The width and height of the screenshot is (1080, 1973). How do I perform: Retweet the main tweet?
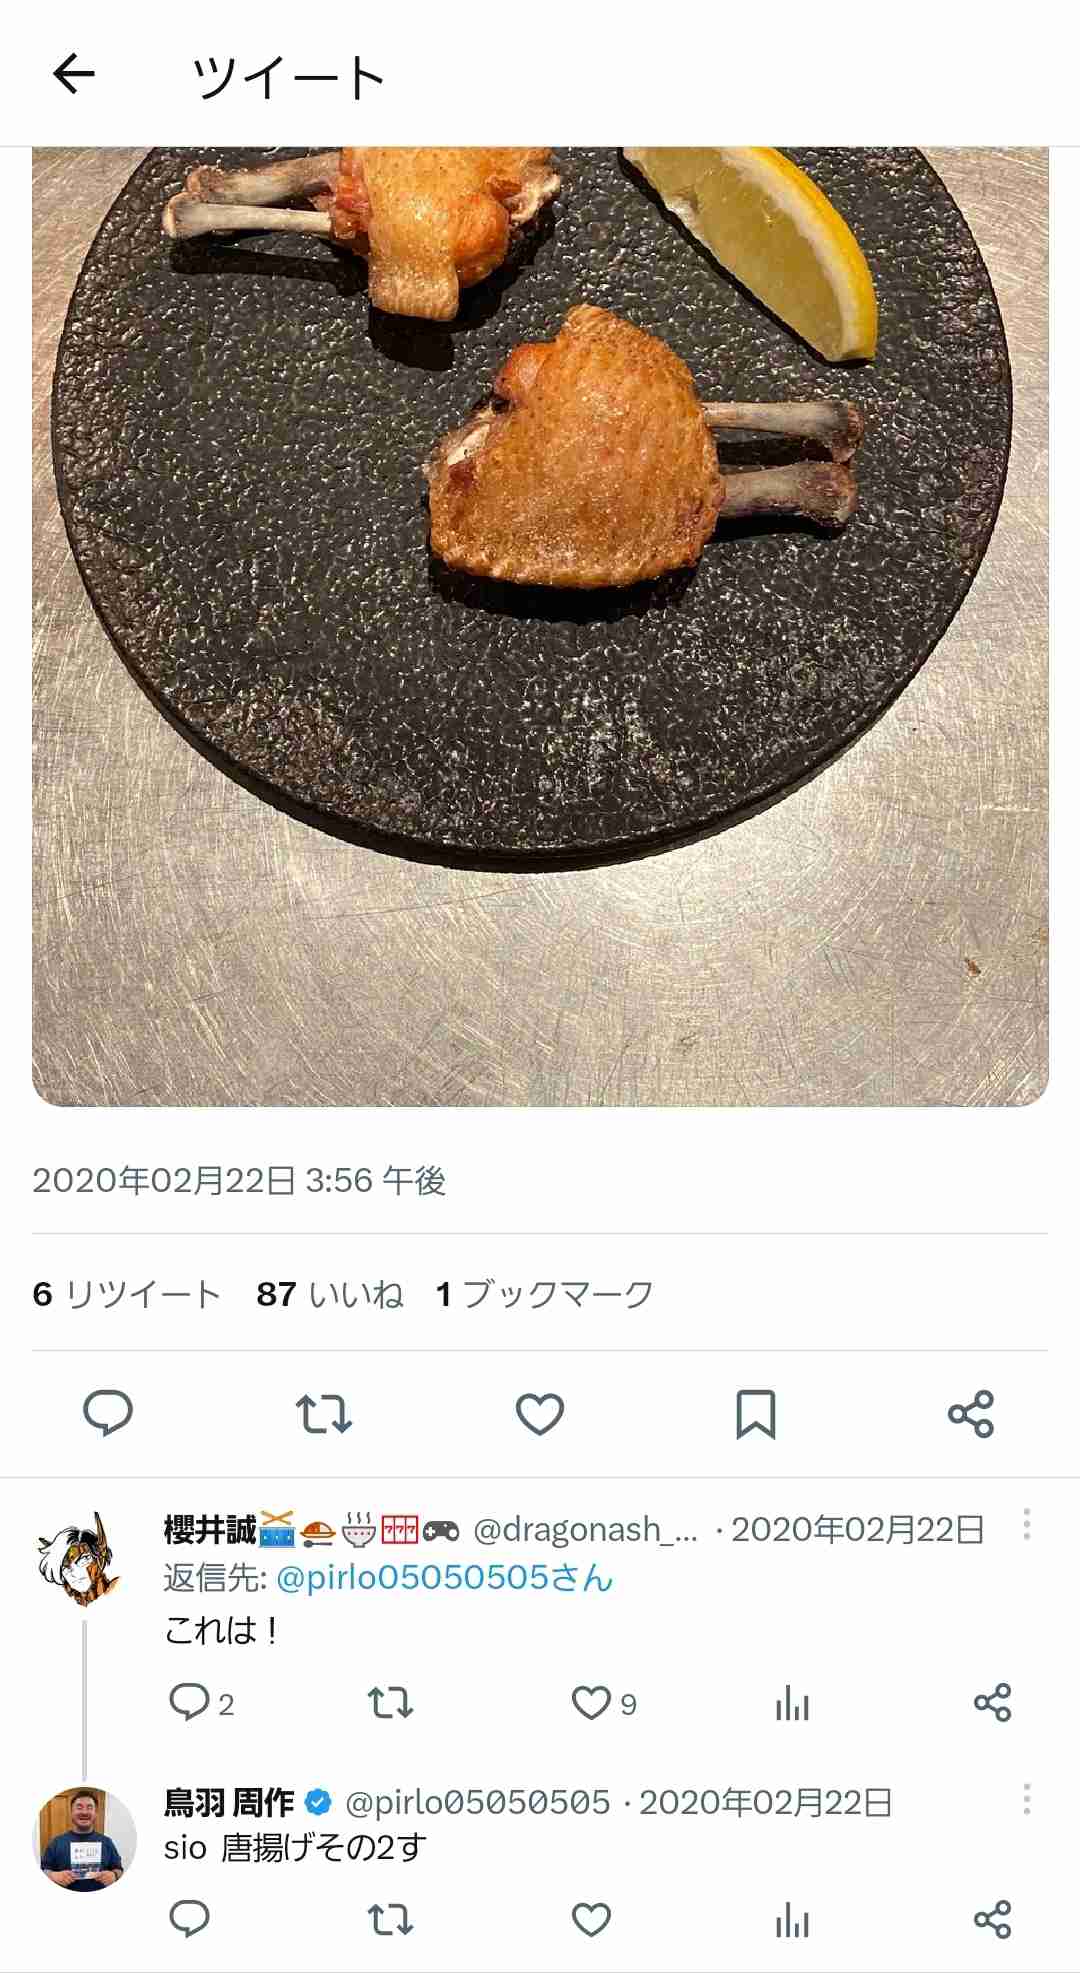tap(324, 1413)
